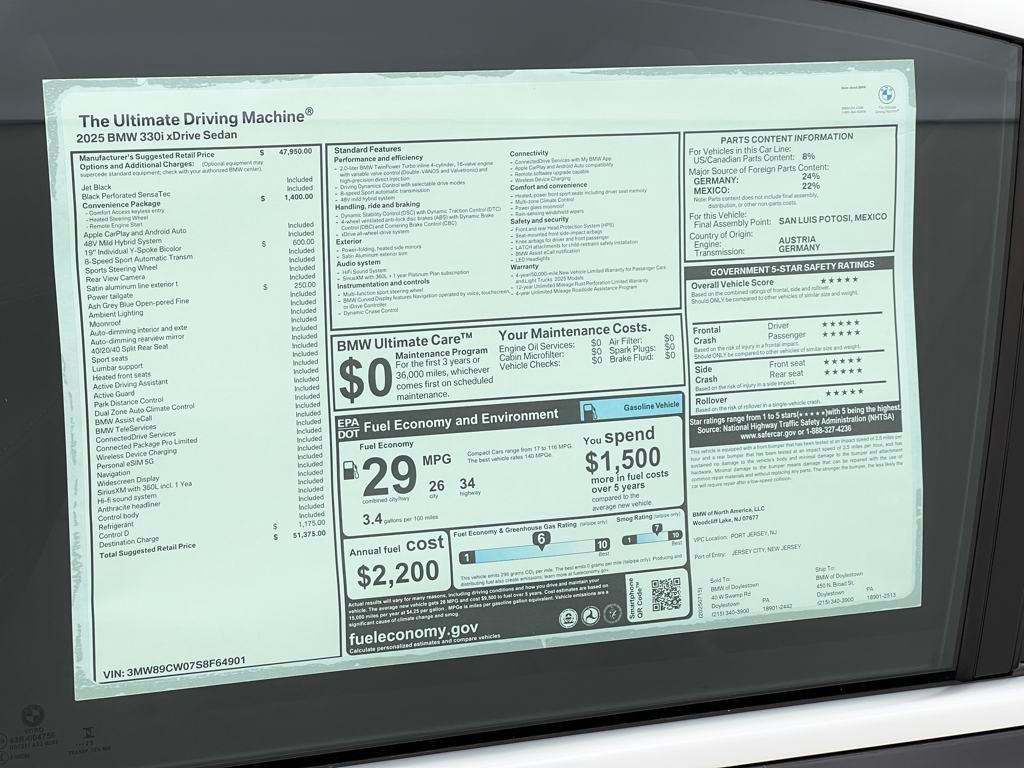The width and height of the screenshot is (1024, 768).
Task: Click the Rollover star rating
Action: click(x=845, y=392)
